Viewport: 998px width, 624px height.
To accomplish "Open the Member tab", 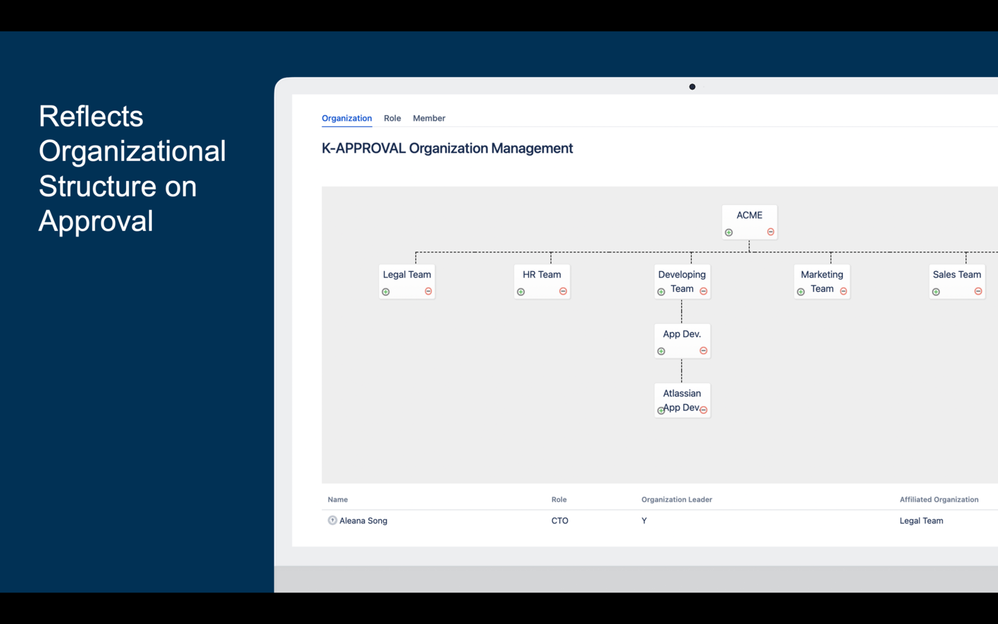I will pos(429,118).
